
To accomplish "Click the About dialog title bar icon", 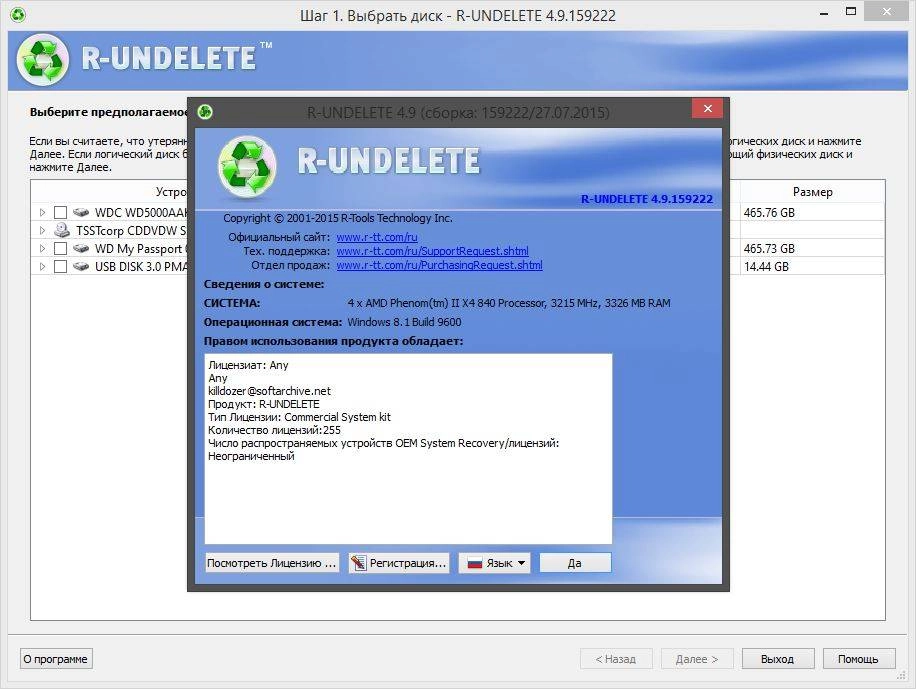I will (x=205, y=111).
